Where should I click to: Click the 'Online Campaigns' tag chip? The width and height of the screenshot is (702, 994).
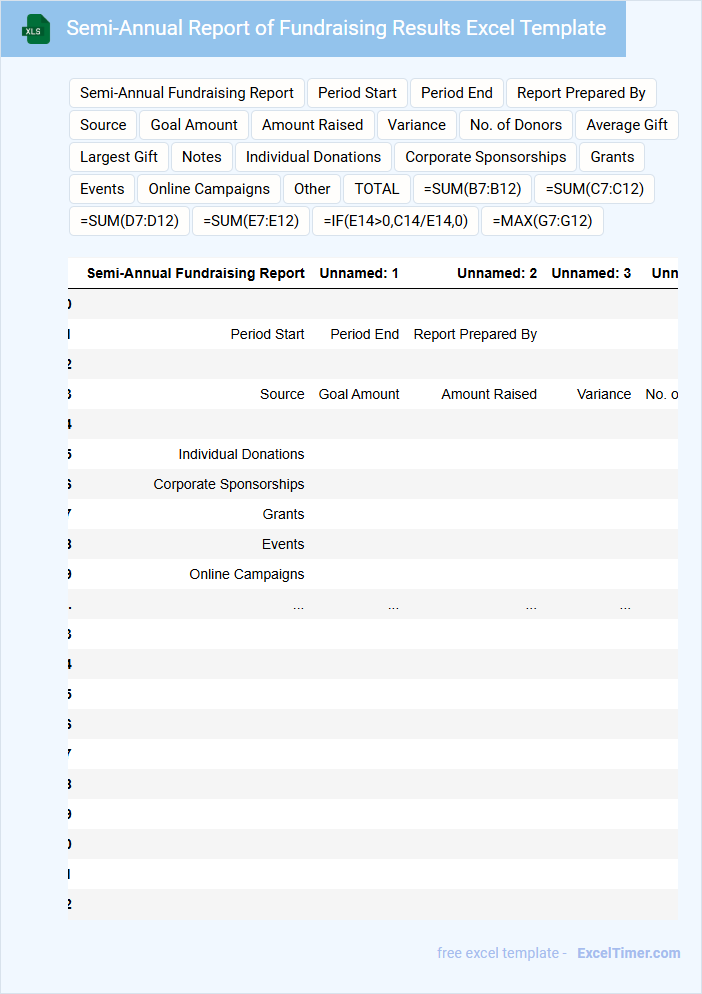pos(209,189)
